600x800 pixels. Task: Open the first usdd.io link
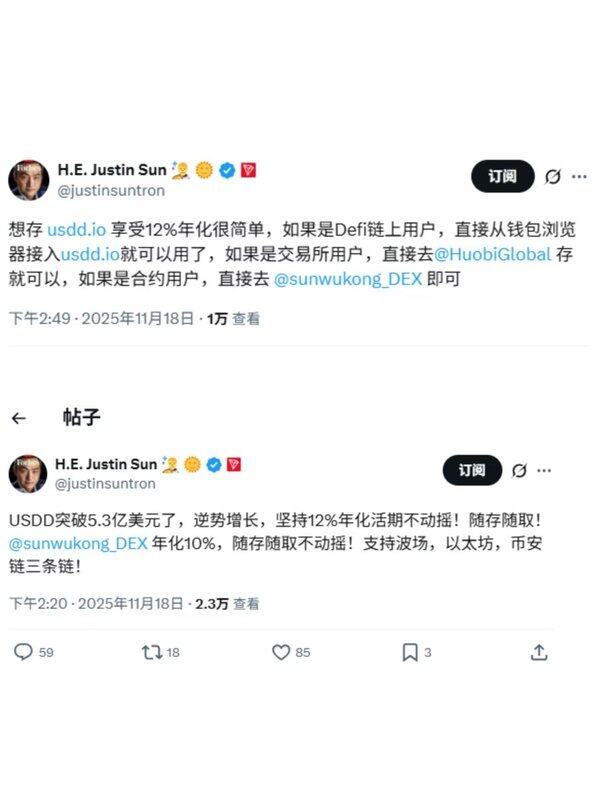click(x=77, y=230)
